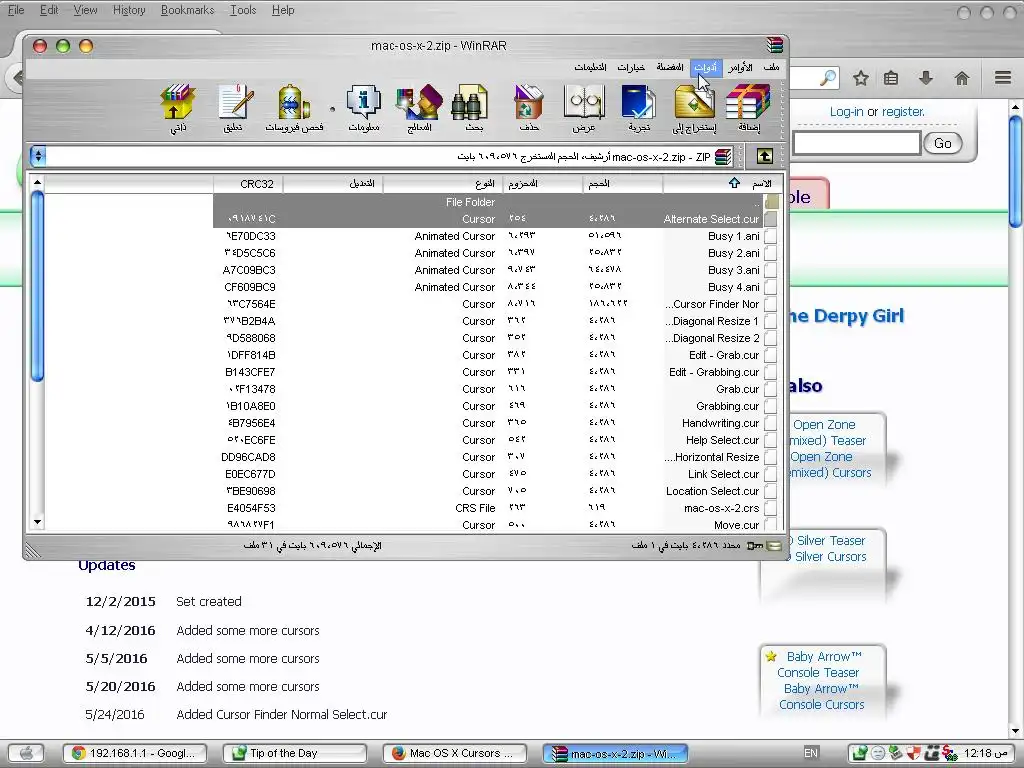Click the up-one-level arrow button in WinRAR

pos(765,156)
